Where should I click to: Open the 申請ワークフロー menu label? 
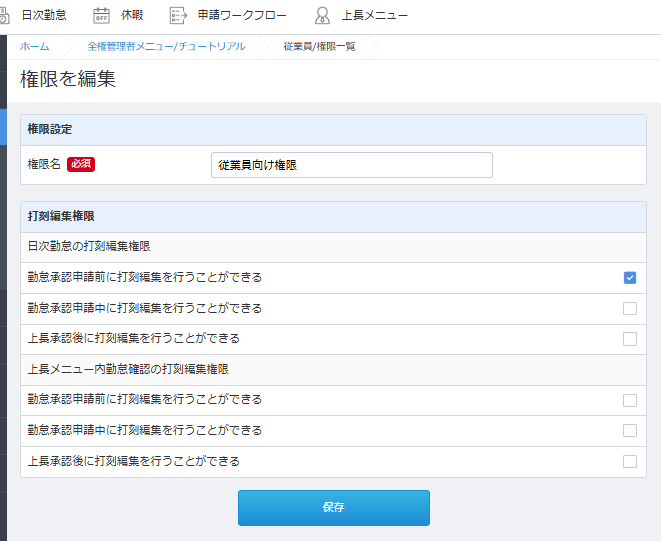tap(241, 15)
